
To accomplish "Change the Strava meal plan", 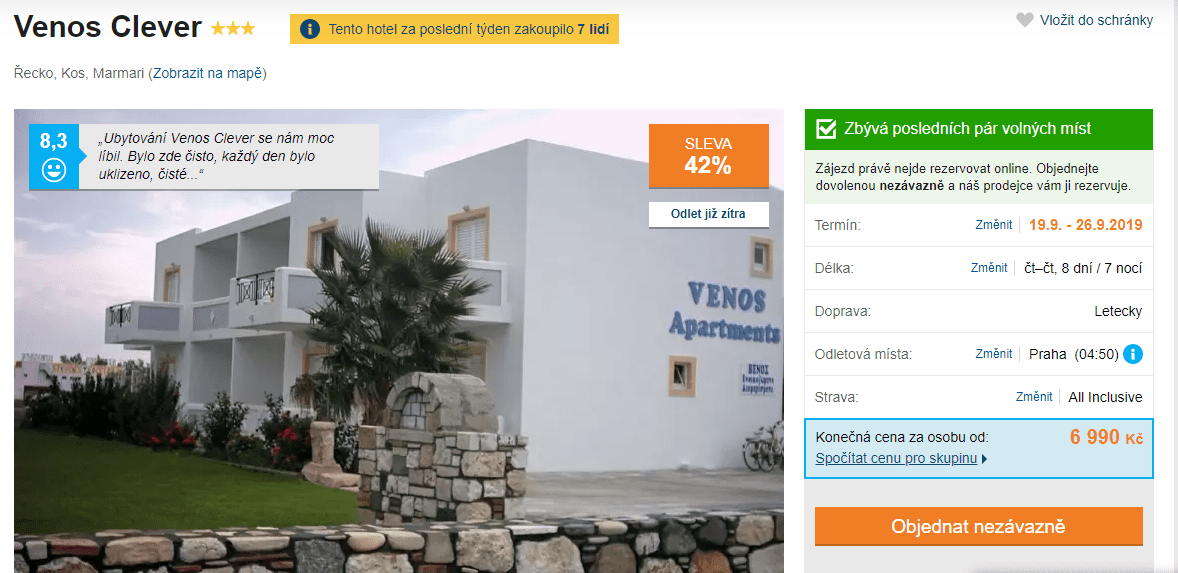I will pyautogui.click(x=1034, y=397).
